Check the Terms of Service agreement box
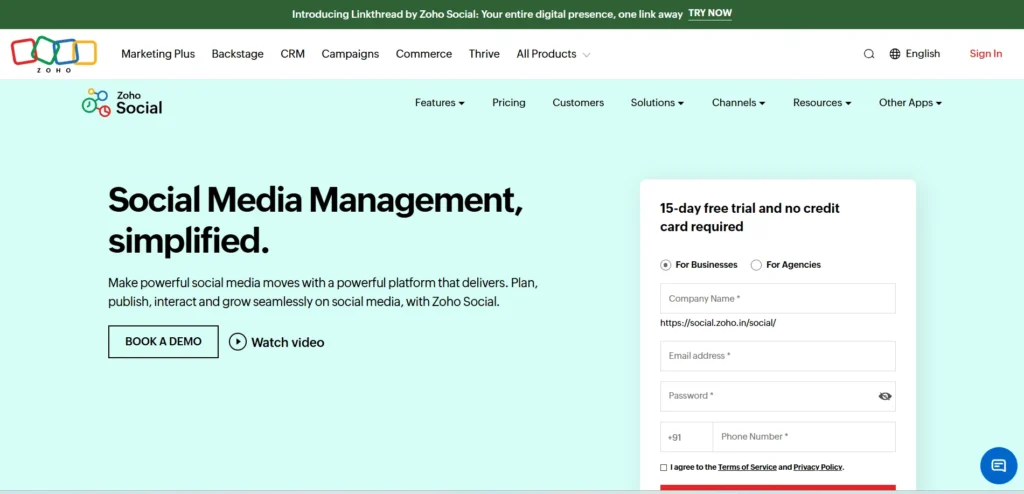The image size is (1024, 494). coord(664,467)
